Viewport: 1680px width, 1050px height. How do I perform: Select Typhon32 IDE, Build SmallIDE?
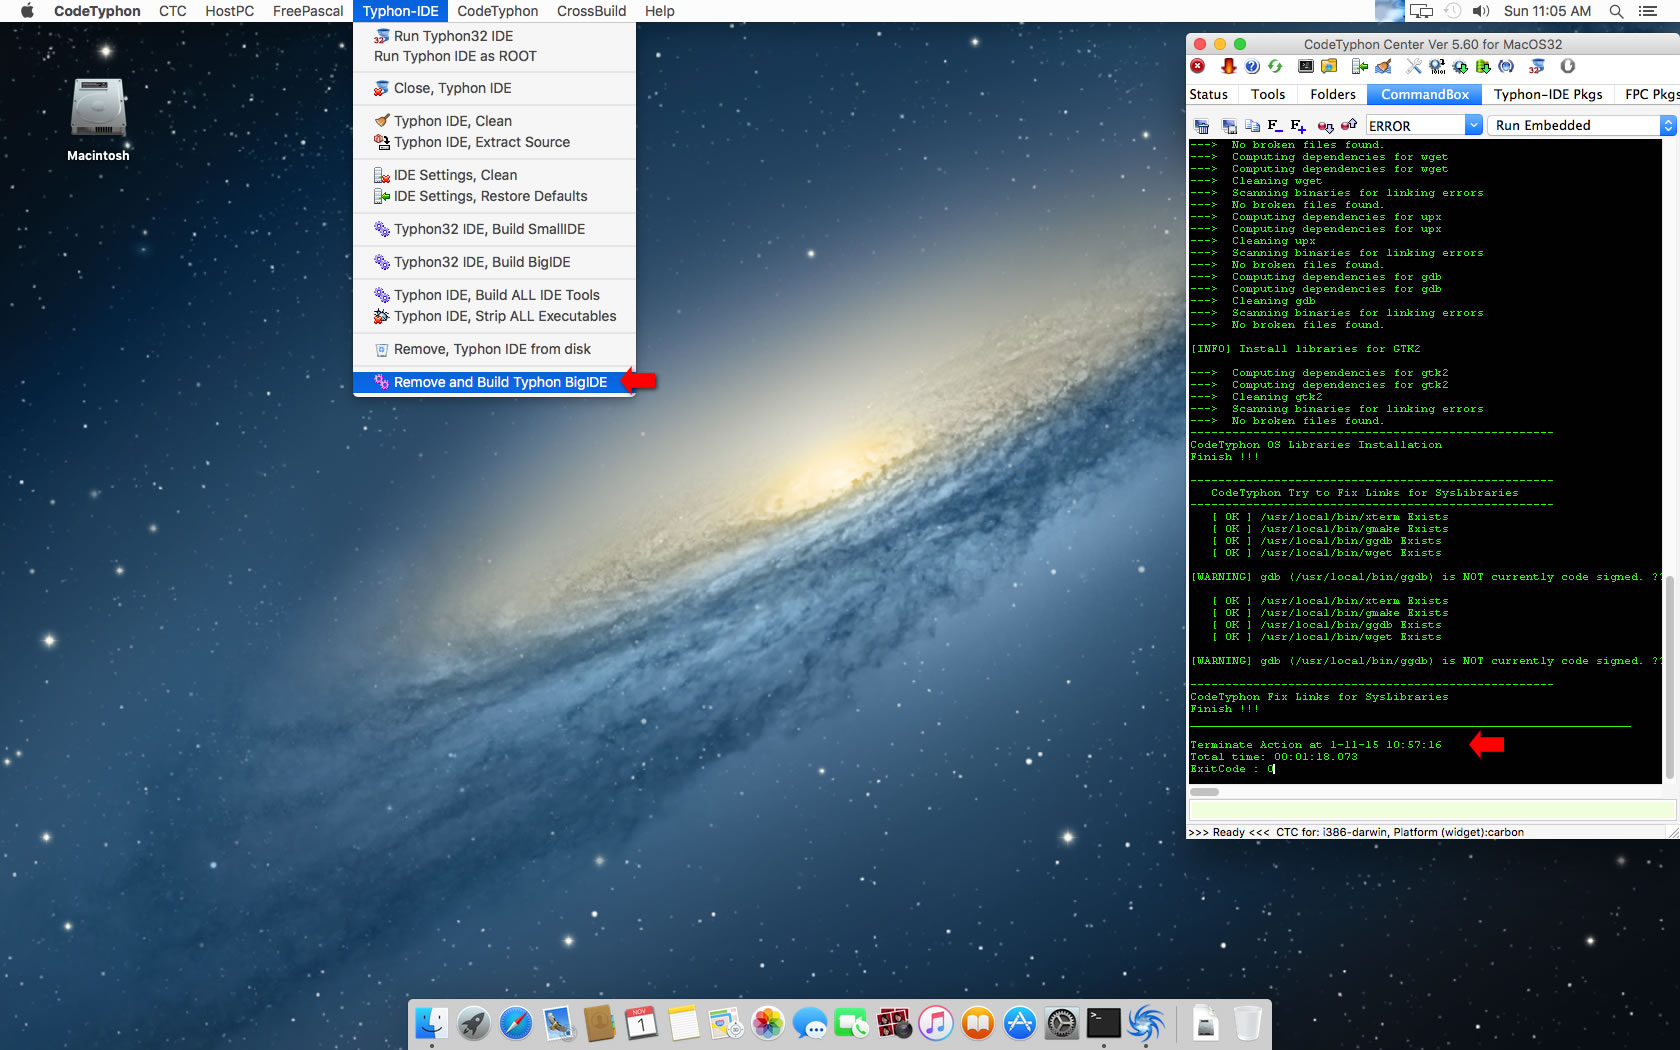494,229
